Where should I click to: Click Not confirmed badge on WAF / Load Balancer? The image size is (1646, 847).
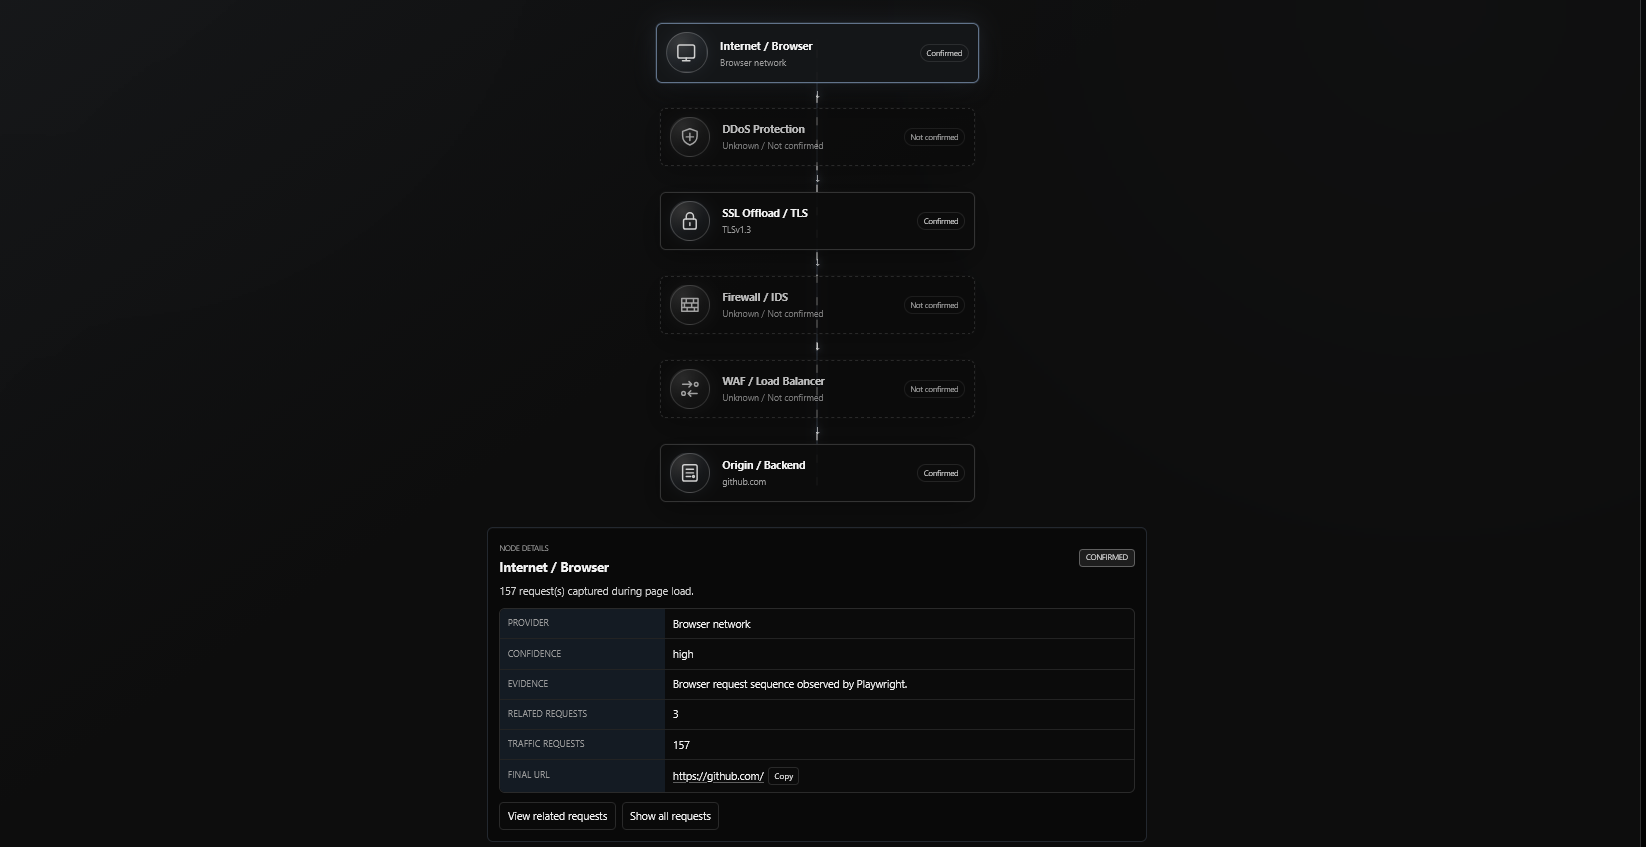[x=934, y=389]
